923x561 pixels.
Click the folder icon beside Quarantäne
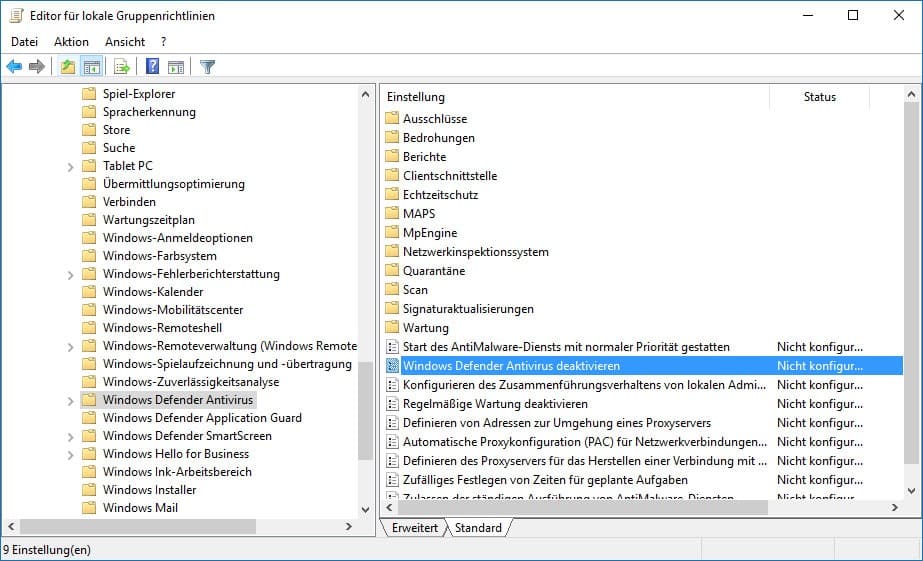[x=392, y=270]
